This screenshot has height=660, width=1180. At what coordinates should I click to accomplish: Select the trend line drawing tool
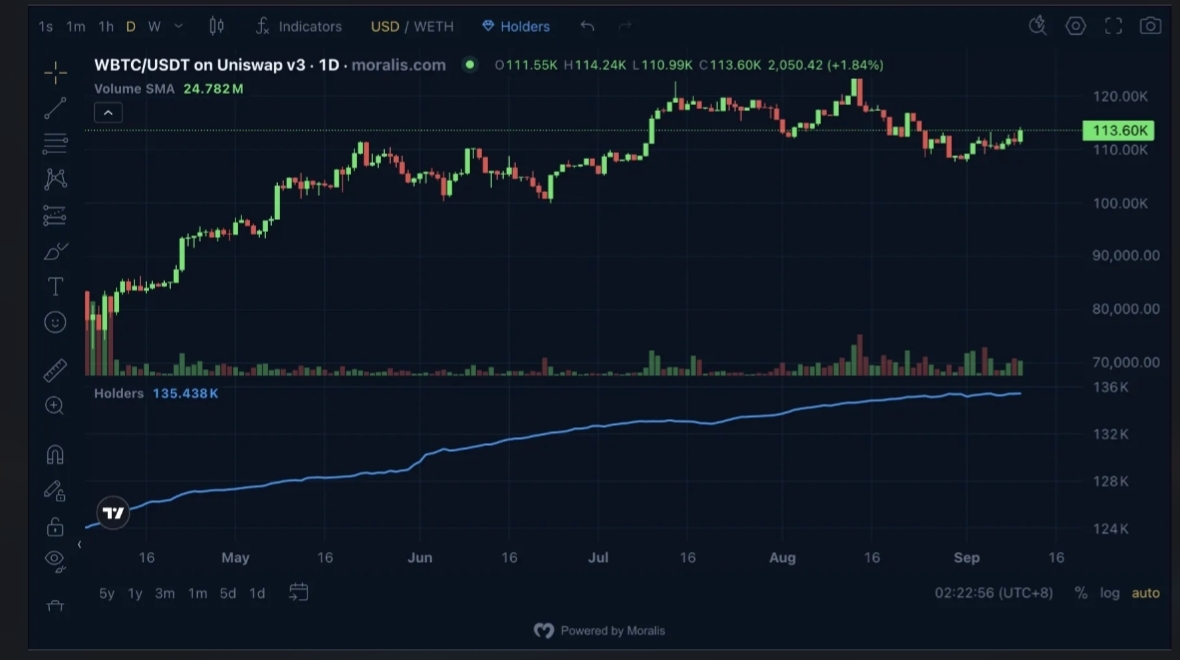pos(55,108)
